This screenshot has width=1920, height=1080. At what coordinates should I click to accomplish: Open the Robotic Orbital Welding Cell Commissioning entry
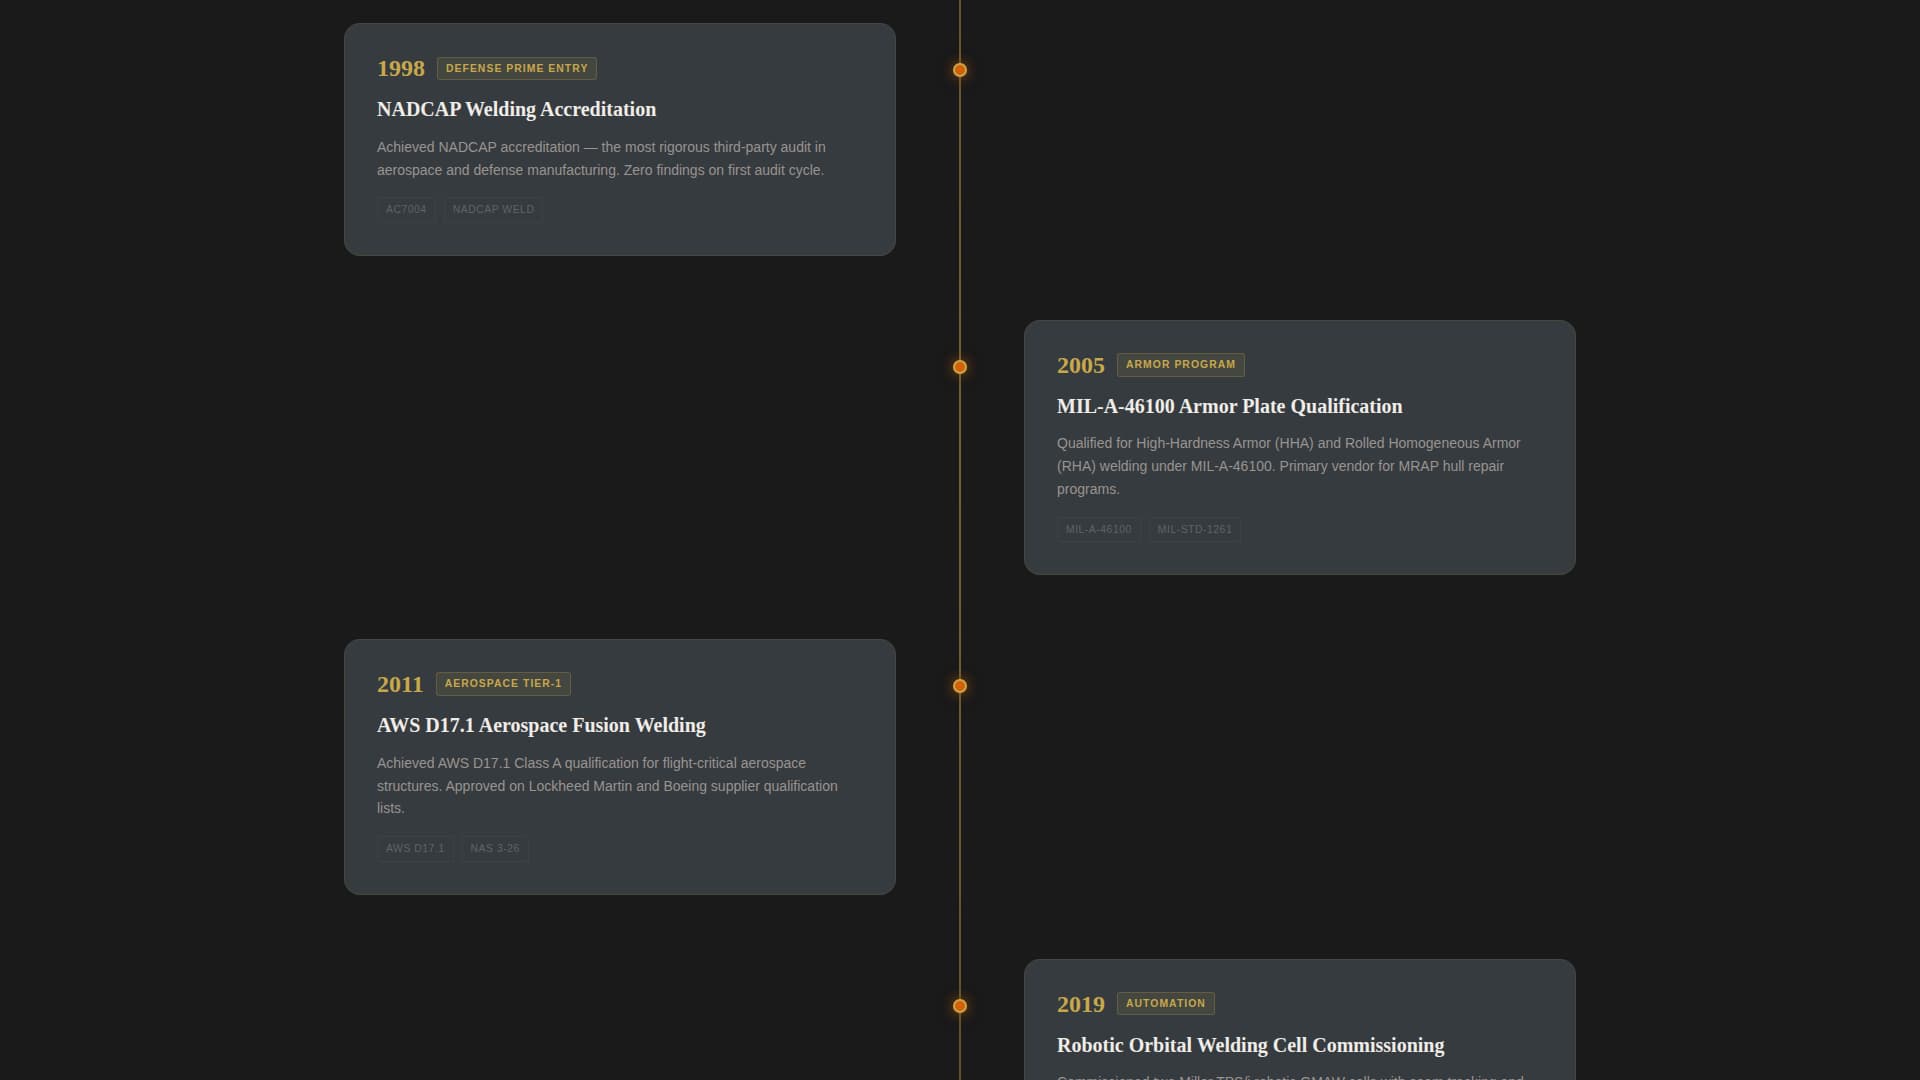[1250, 1044]
